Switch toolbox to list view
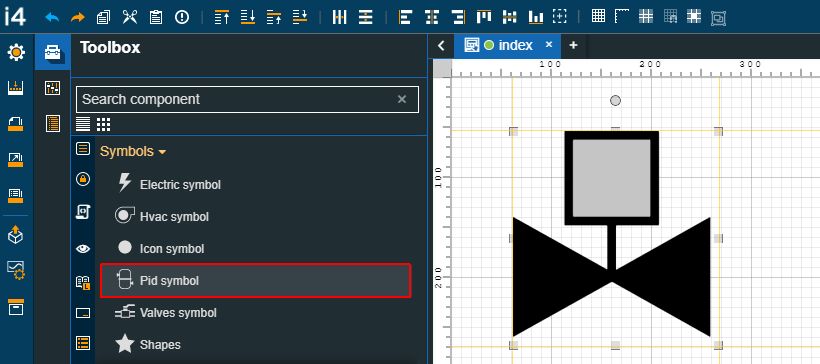The image size is (820, 364). (x=83, y=124)
